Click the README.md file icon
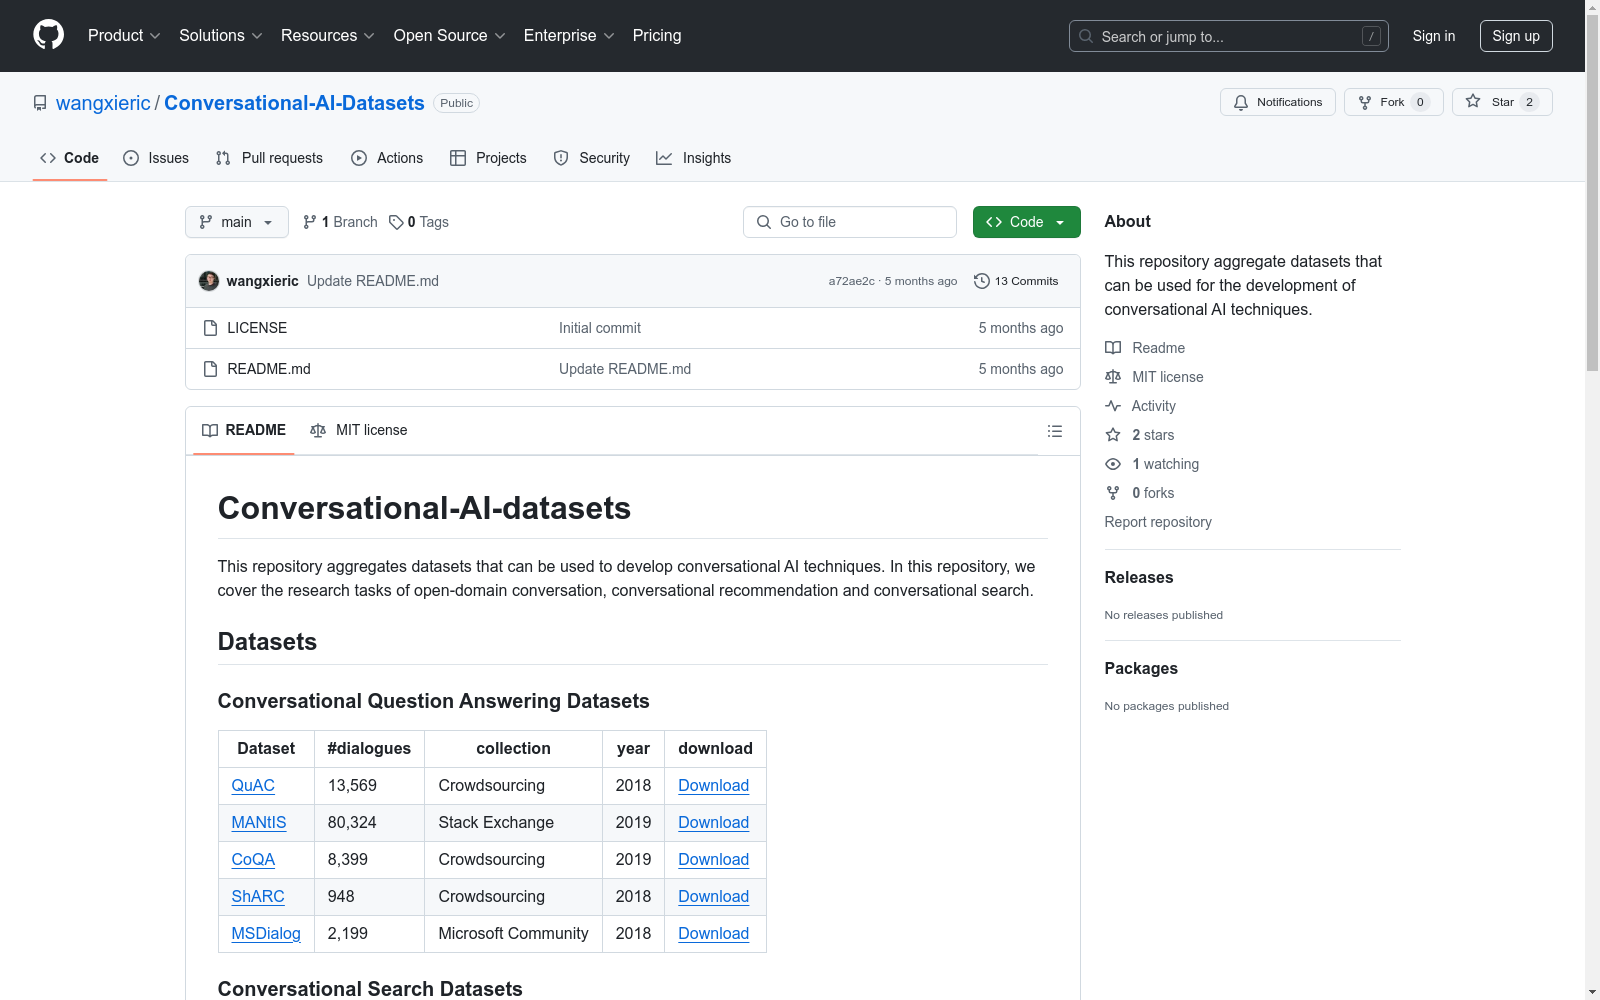Screen dimensions: 1600x1000 pyautogui.click(x=210, y=369)
